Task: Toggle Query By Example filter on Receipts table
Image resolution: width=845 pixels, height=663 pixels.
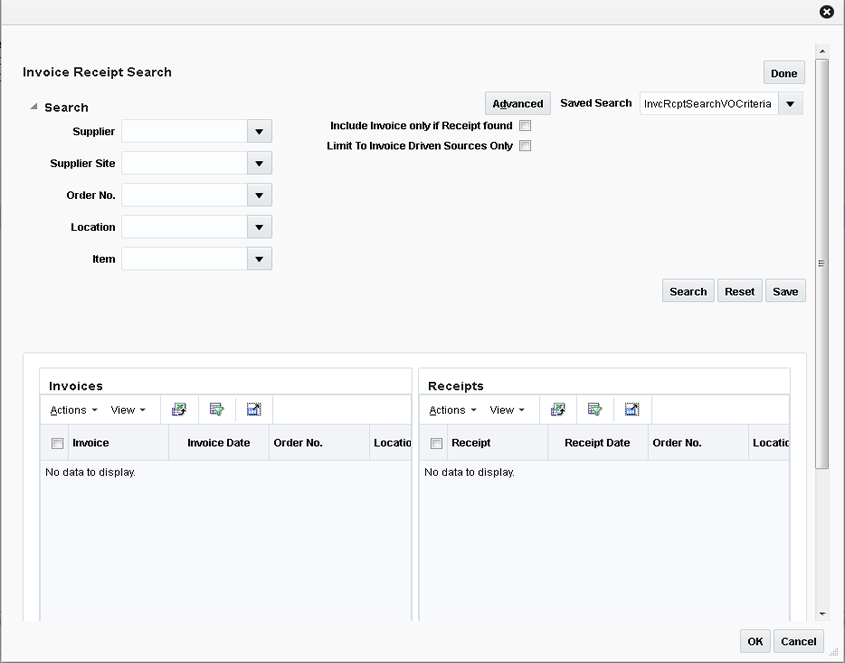Action: click(x=596, y=409)
